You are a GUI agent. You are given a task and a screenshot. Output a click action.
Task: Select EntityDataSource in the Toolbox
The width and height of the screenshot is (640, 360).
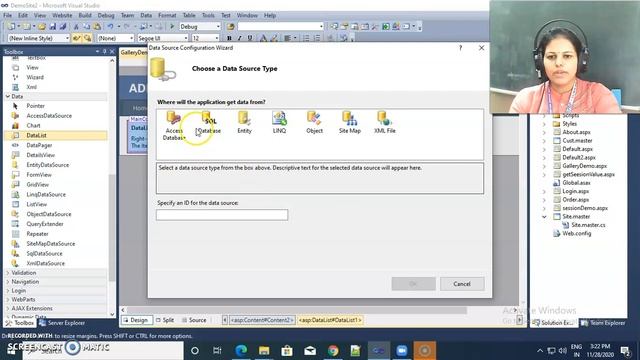tap(48, 165)
